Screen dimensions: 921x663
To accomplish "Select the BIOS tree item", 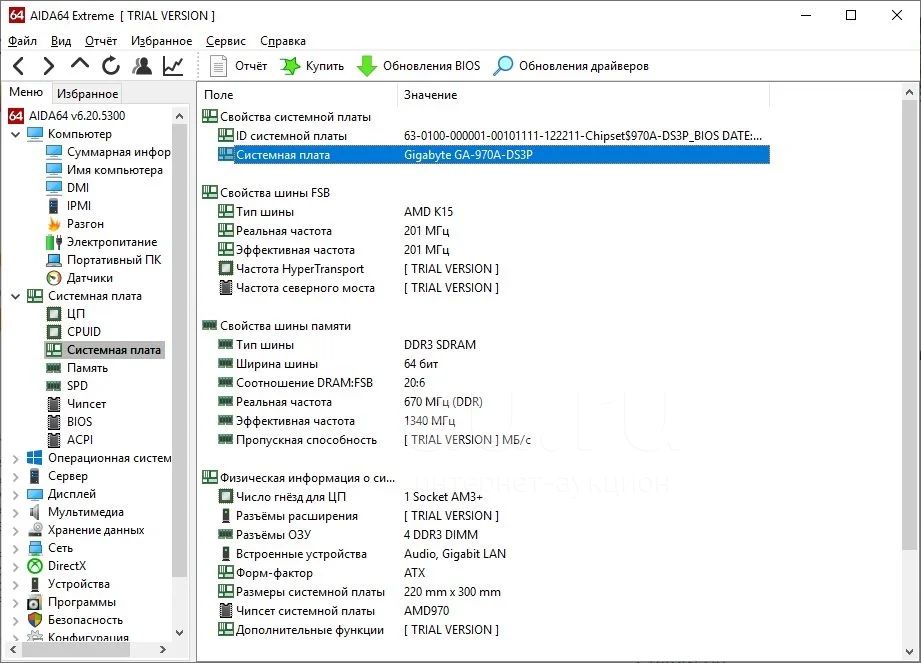I will tap(69, 422).
